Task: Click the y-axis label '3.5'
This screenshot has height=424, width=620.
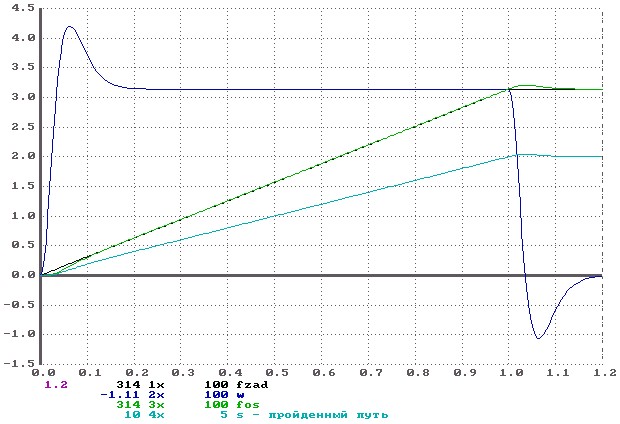Action: 23,67
